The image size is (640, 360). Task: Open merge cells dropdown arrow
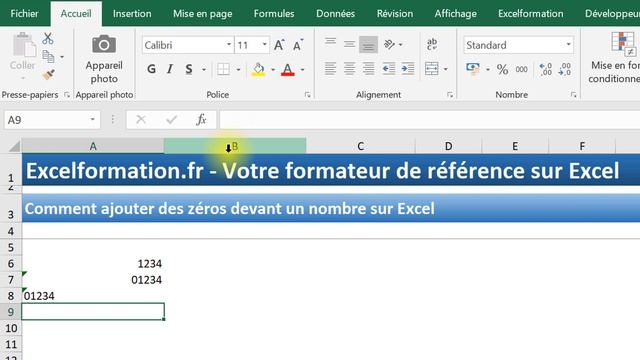445,69
